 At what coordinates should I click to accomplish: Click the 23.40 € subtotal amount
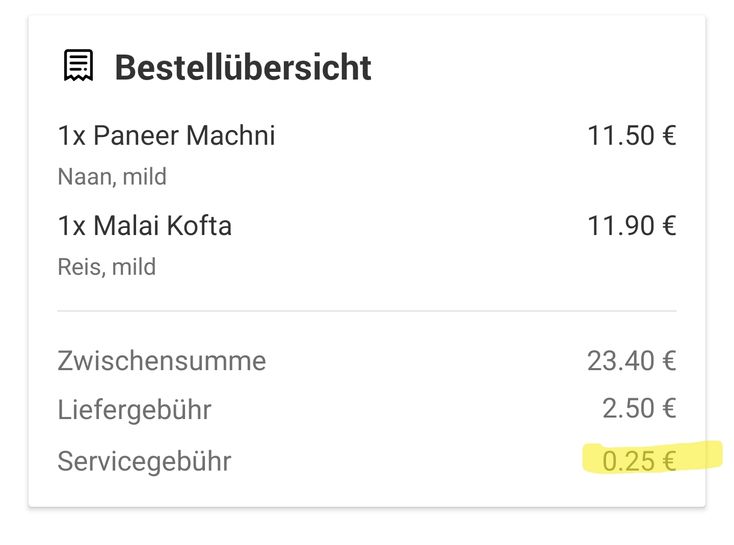tap(631, 361)
